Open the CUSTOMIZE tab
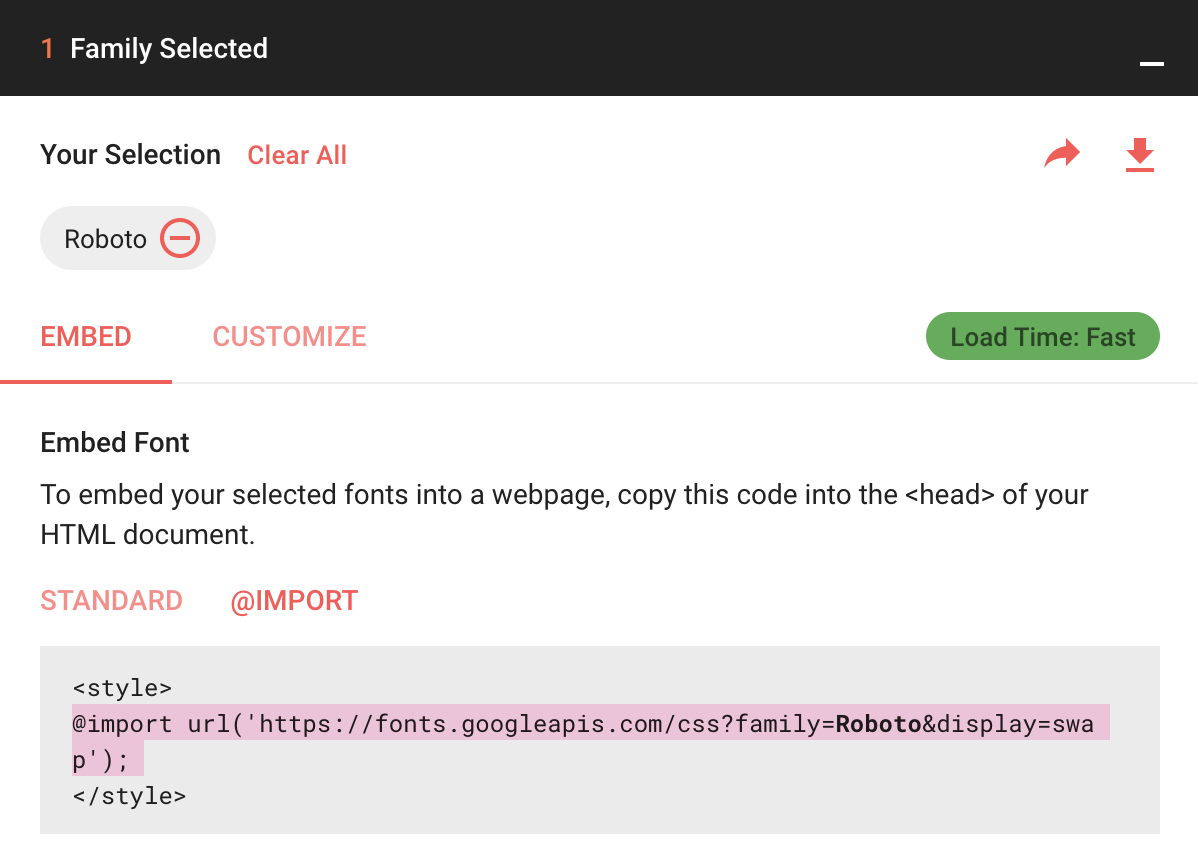1198x860 pixels. [x=289, y=337]
